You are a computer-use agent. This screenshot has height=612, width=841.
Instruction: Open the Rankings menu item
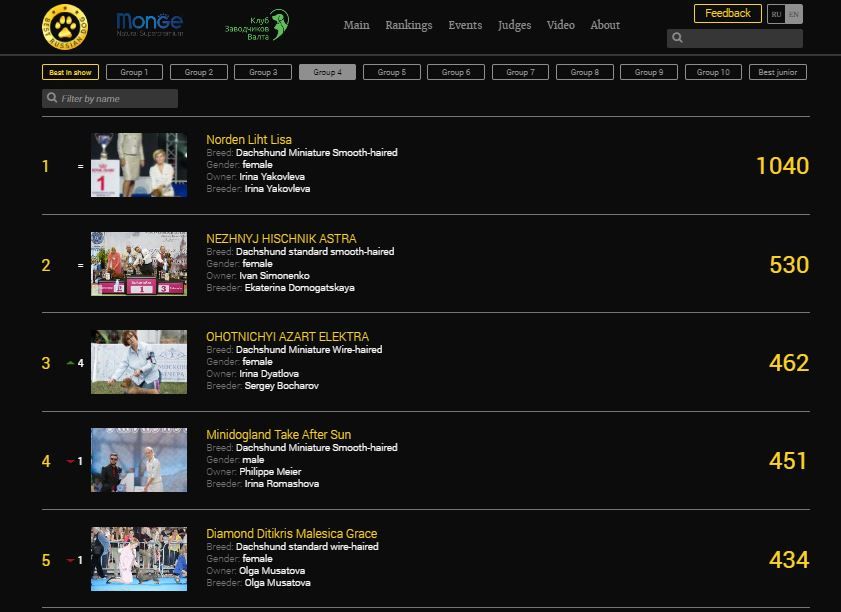click(408, 25)
